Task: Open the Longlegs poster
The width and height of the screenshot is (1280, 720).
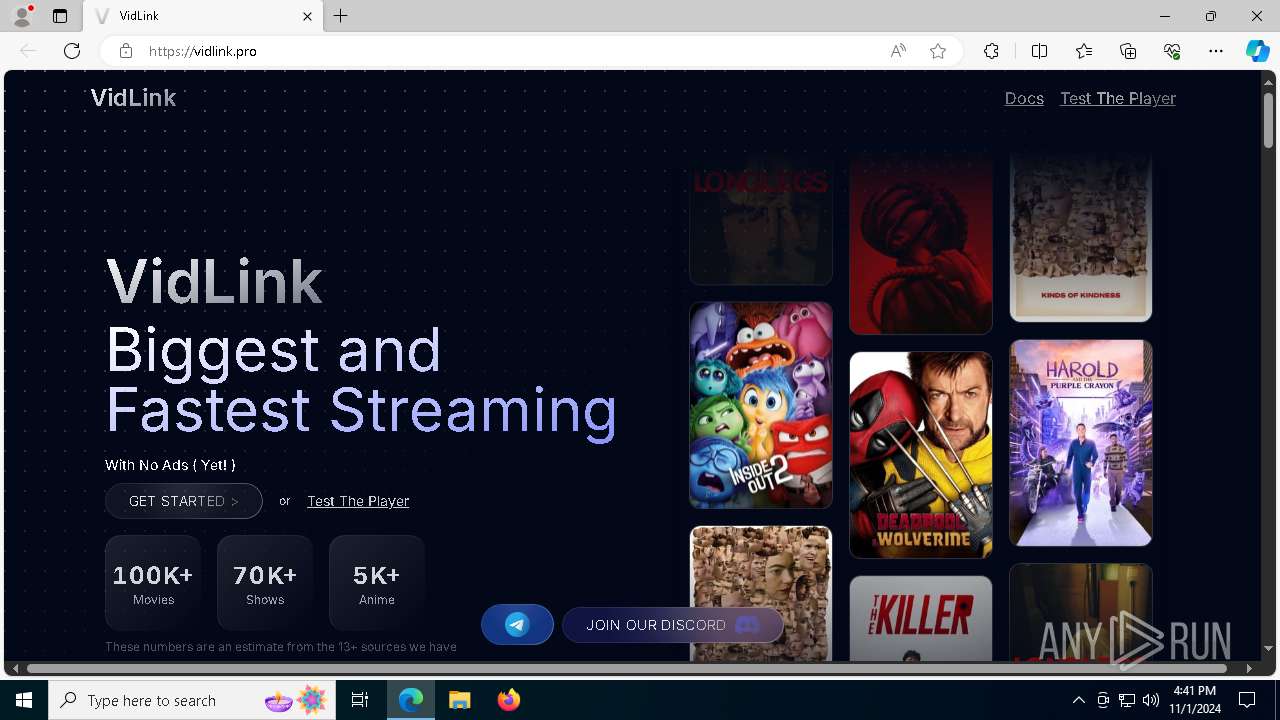Action: click(x=761, y=220)
